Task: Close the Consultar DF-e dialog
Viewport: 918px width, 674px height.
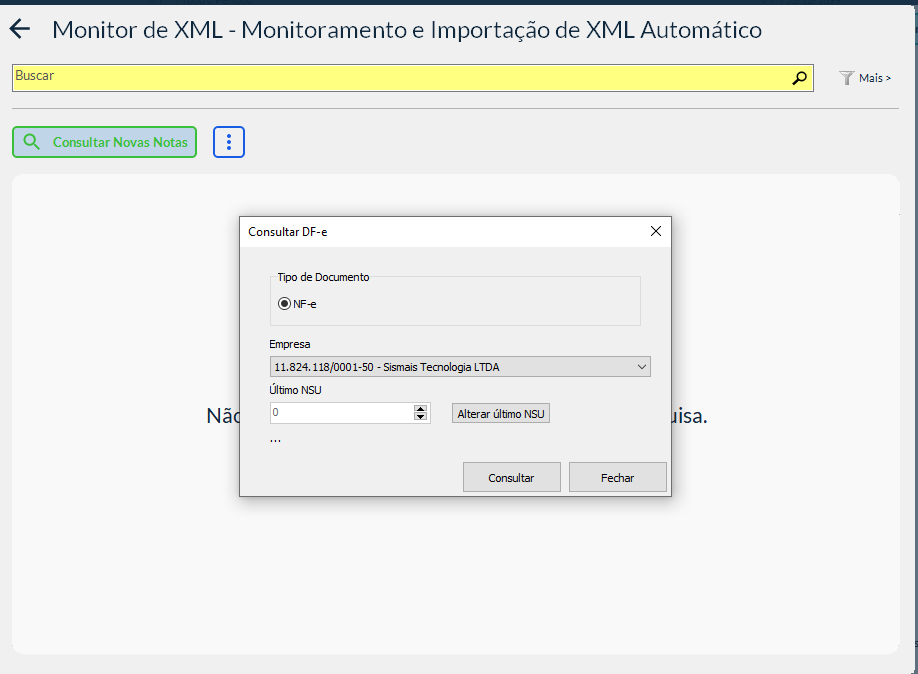Action: [x=655, y=231]
